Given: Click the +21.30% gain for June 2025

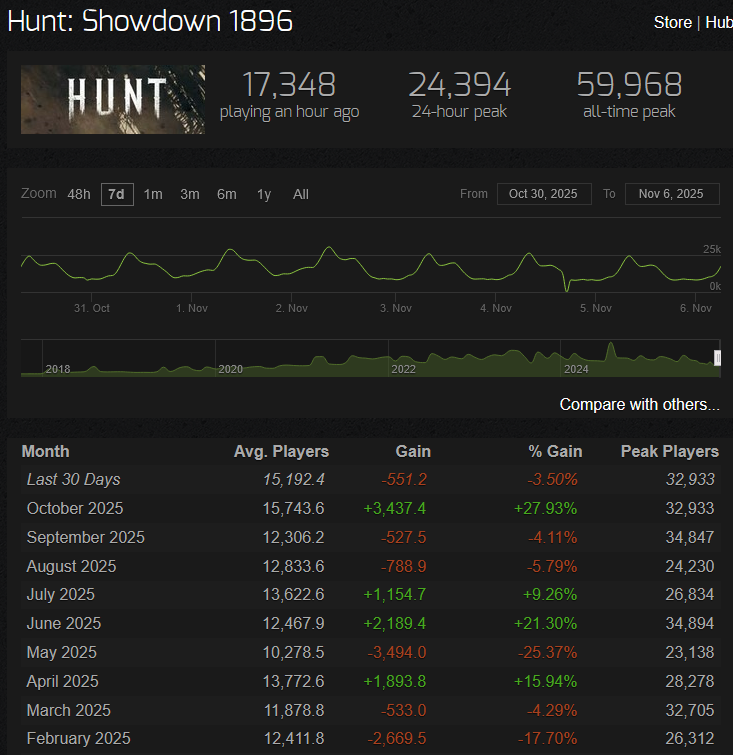Looking at the screenshot, I should coord(545,624).
